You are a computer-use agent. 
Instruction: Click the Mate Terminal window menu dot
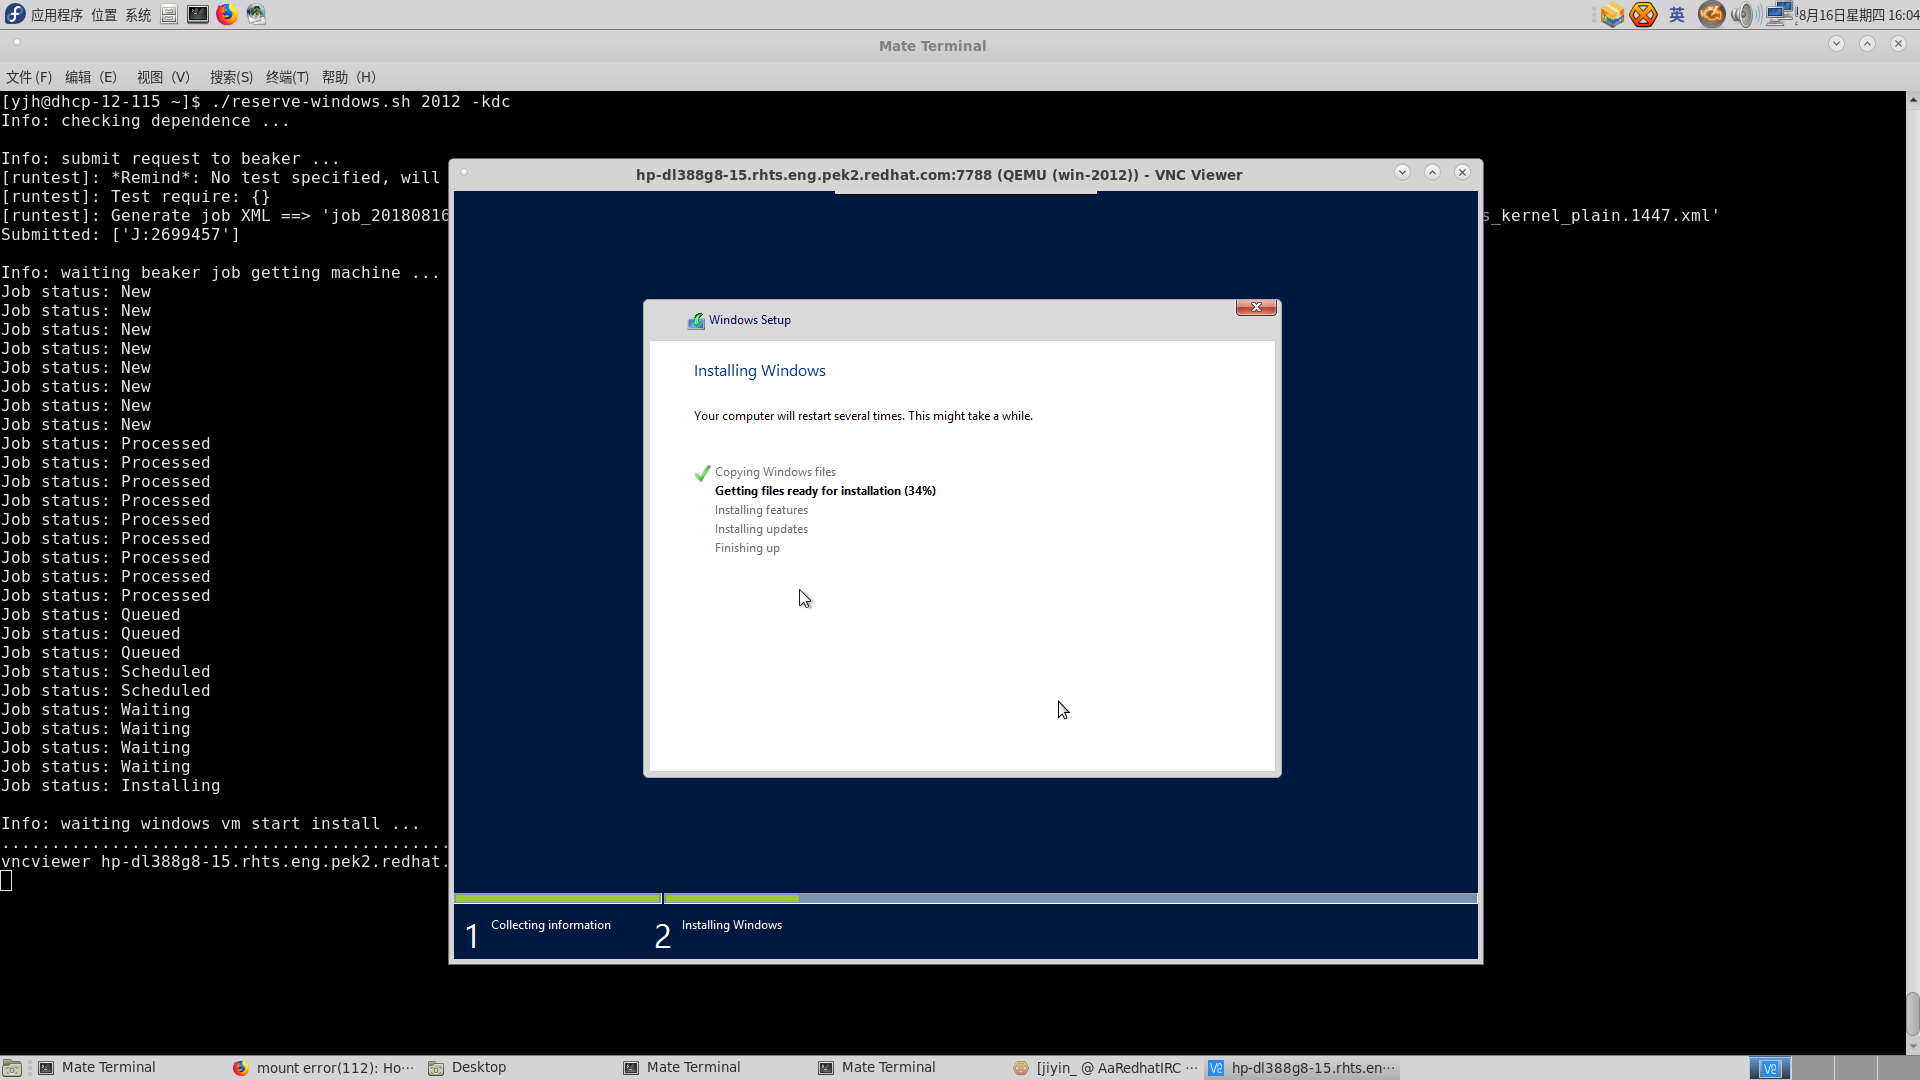tap(17, 42)
